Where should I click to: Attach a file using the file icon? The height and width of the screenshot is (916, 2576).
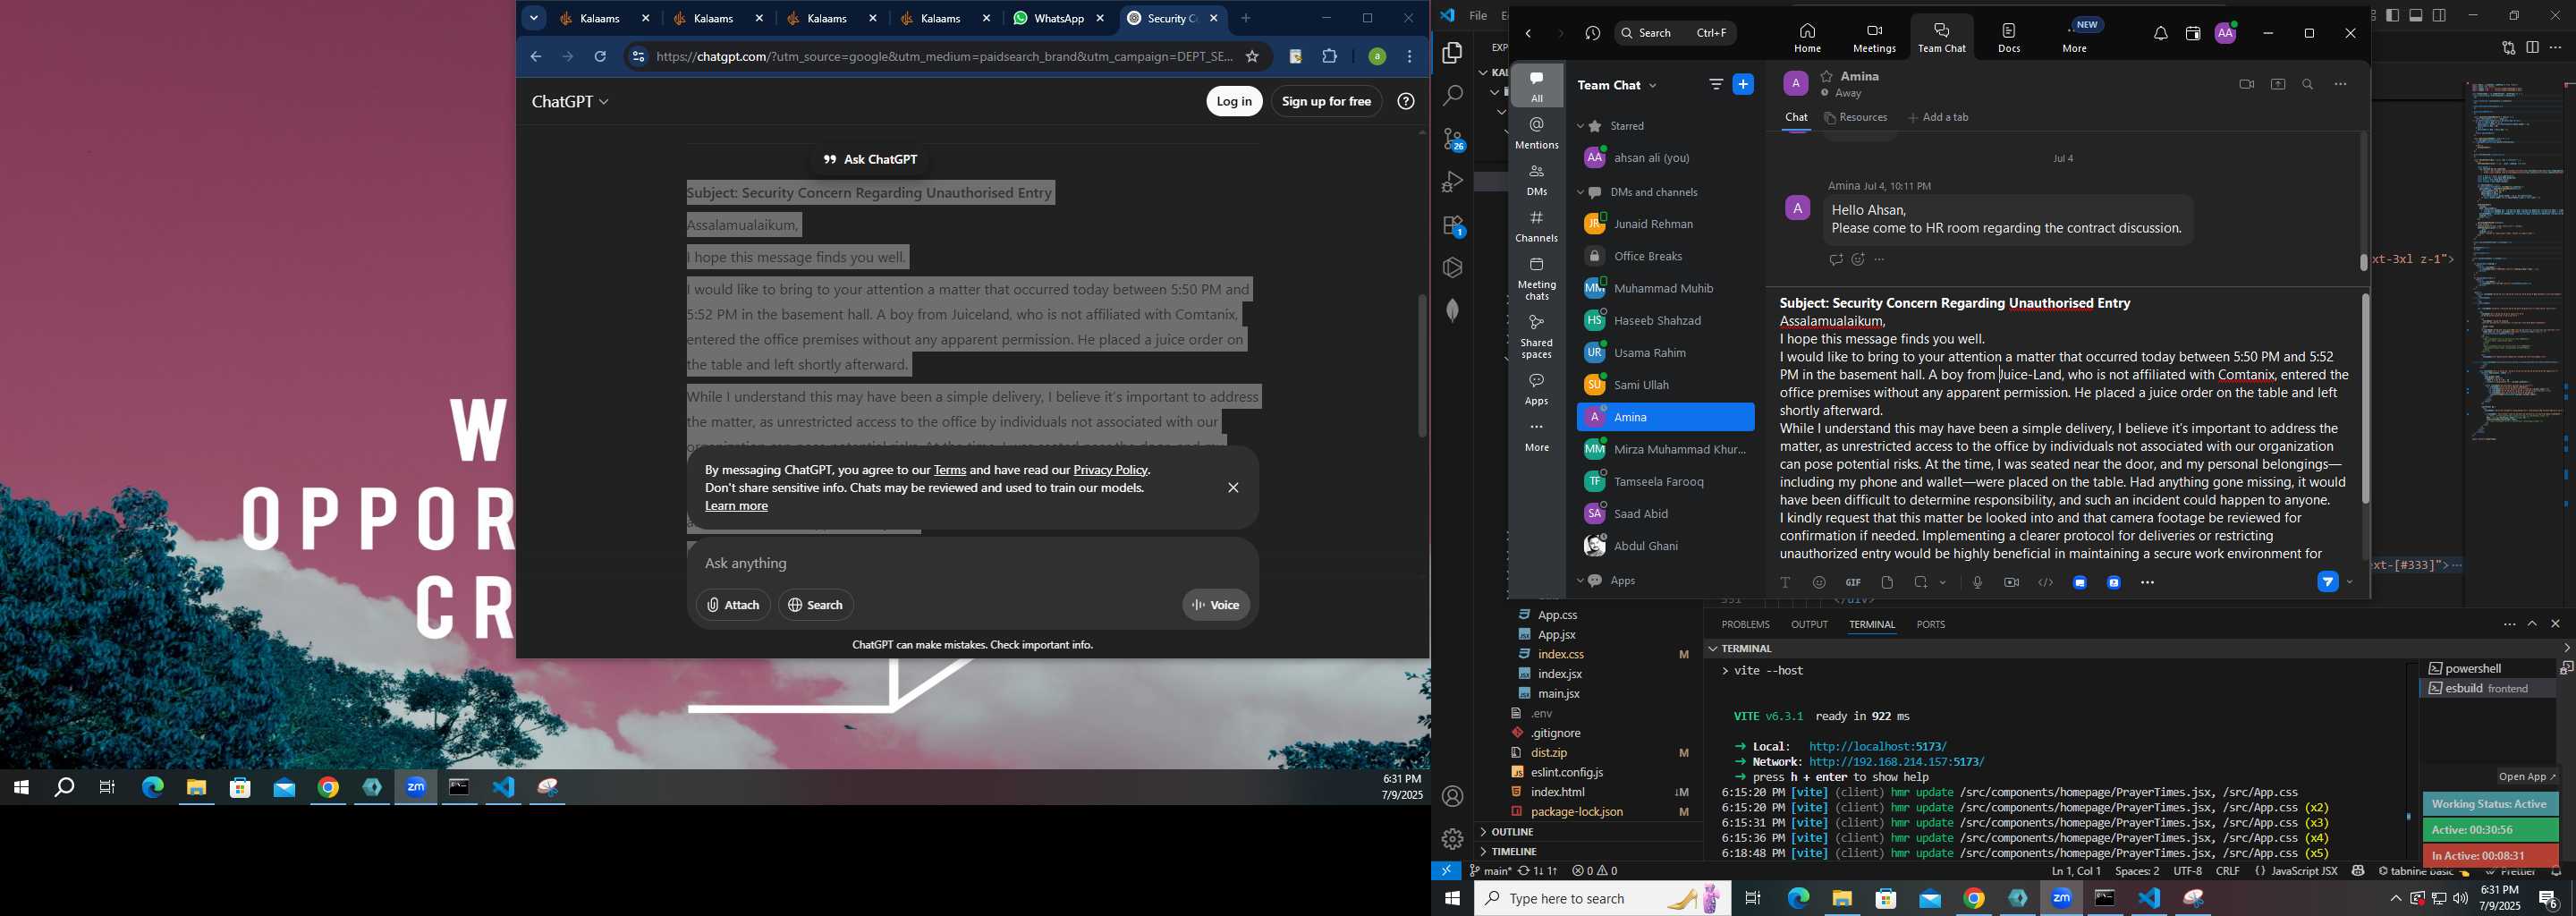click(x=1887, y=583)
